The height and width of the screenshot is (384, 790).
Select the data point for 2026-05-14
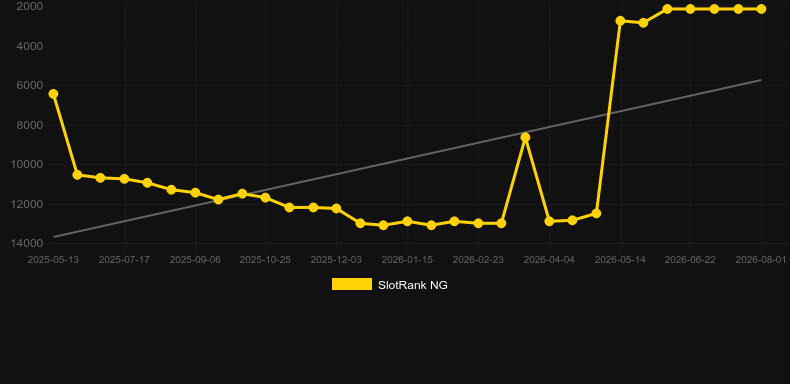click(x=620, y=21)
